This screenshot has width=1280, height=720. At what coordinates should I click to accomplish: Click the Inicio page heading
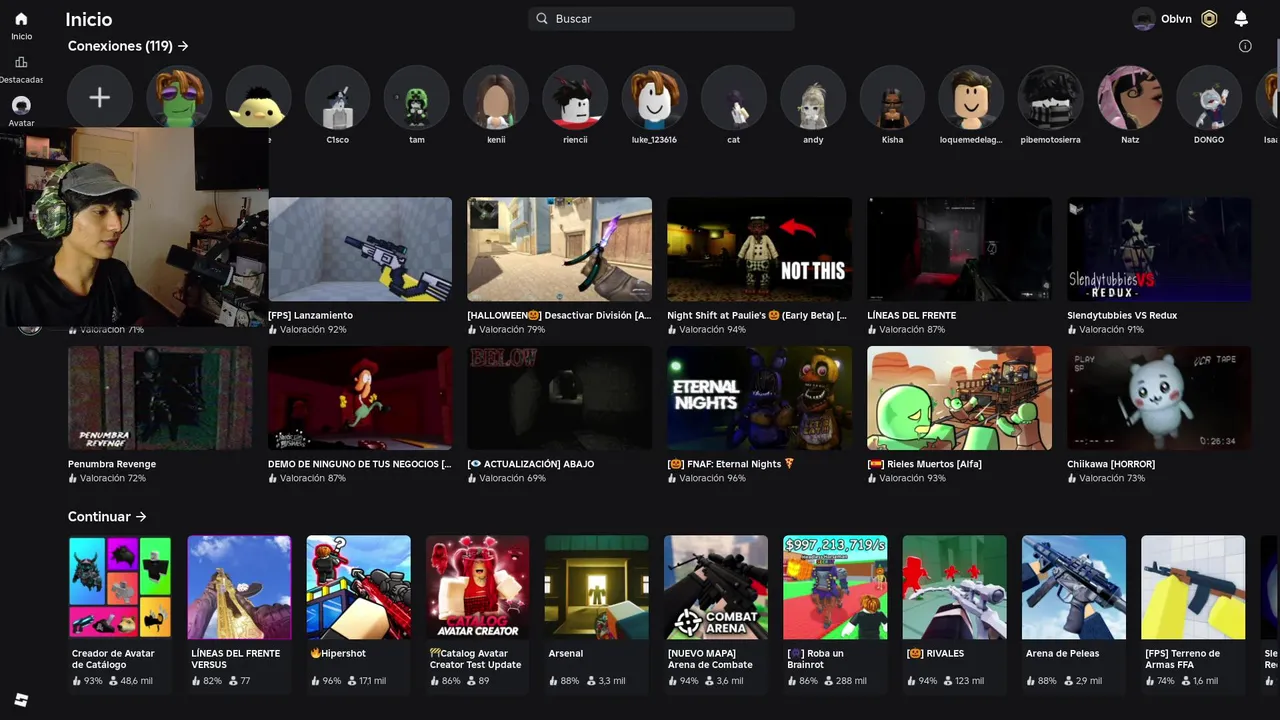point(89,19)
